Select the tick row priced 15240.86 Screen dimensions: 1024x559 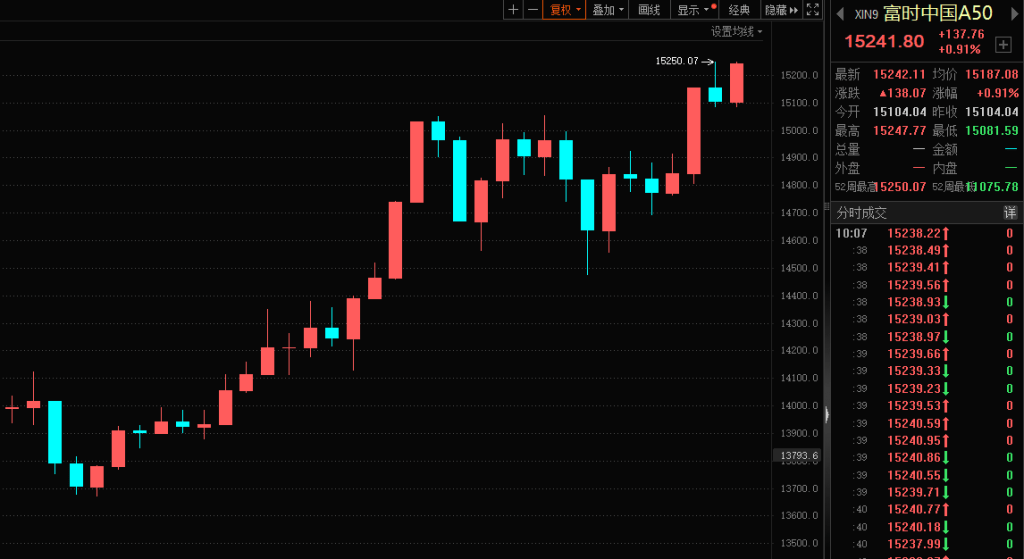(x=925, y=457)
